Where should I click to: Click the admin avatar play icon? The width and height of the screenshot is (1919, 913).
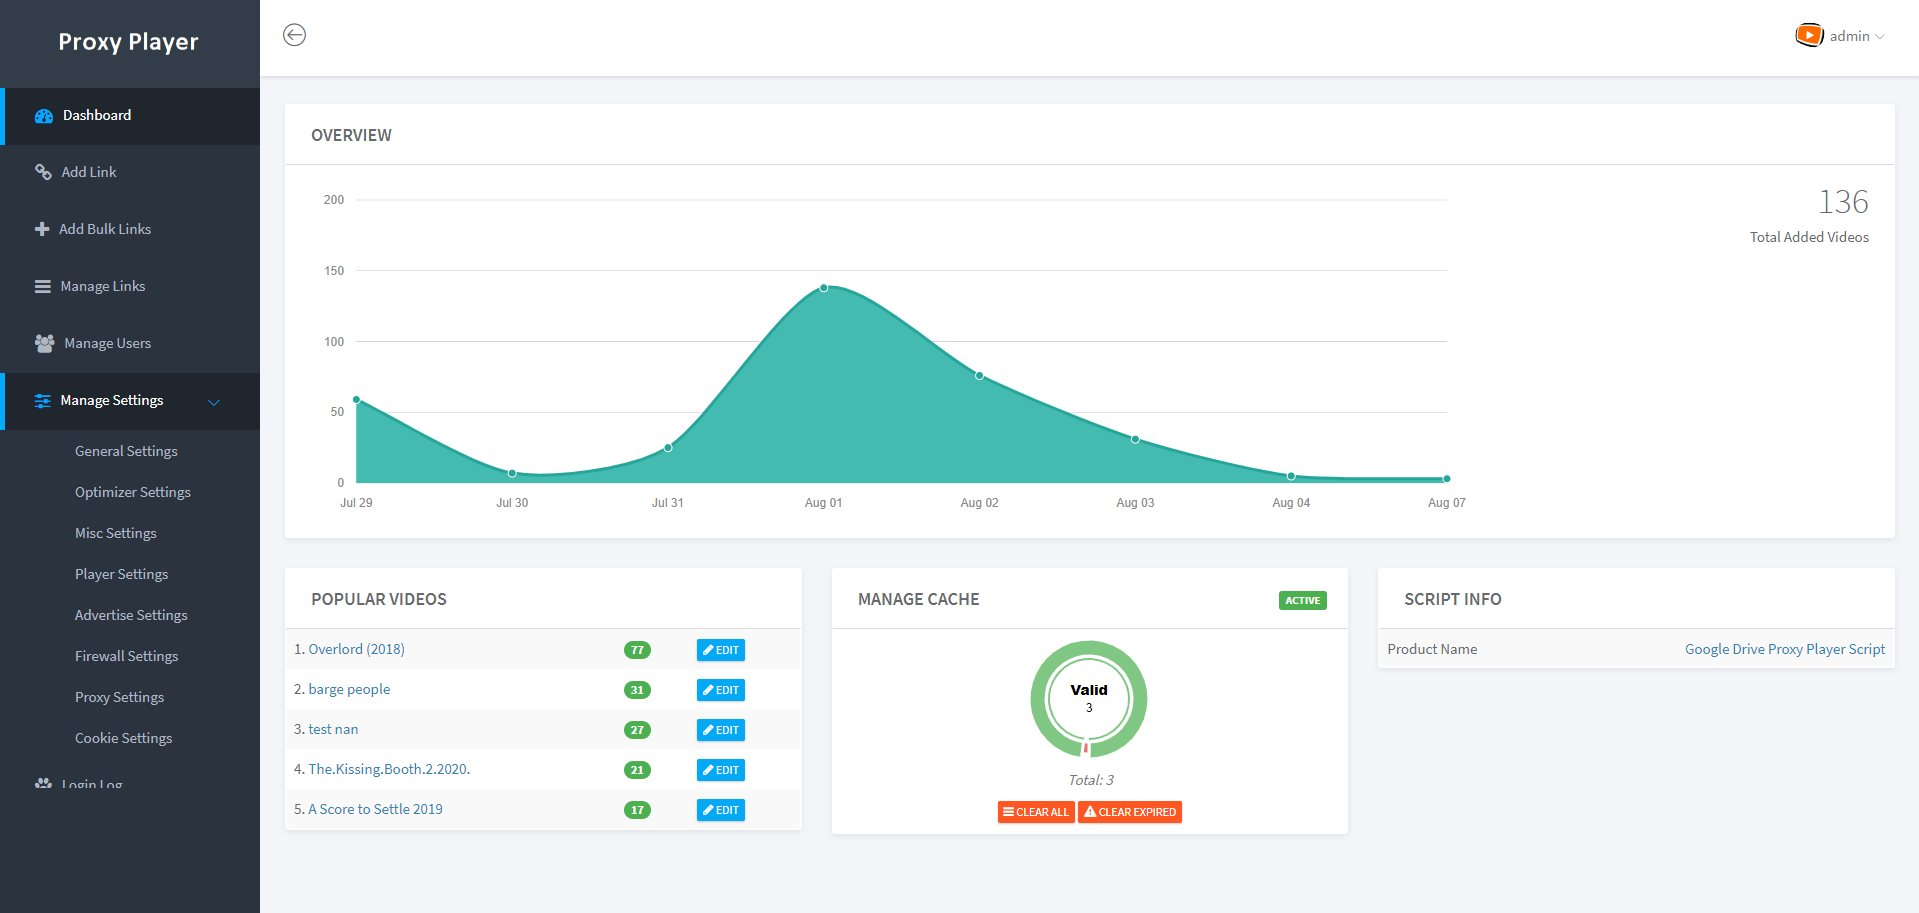tap(1808, 36)
